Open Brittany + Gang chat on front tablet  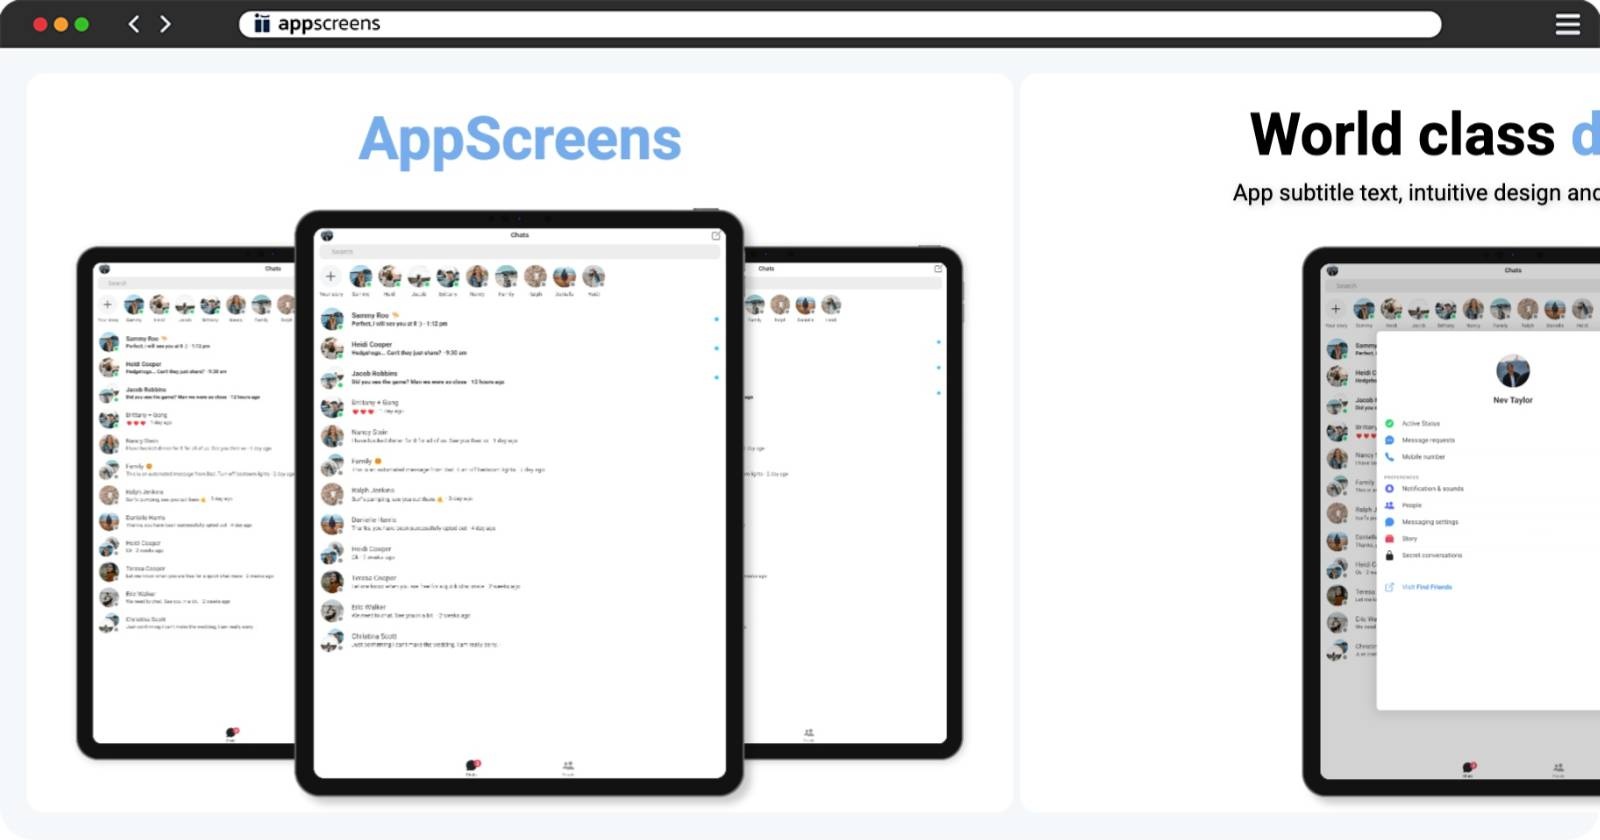pos(520,407)
